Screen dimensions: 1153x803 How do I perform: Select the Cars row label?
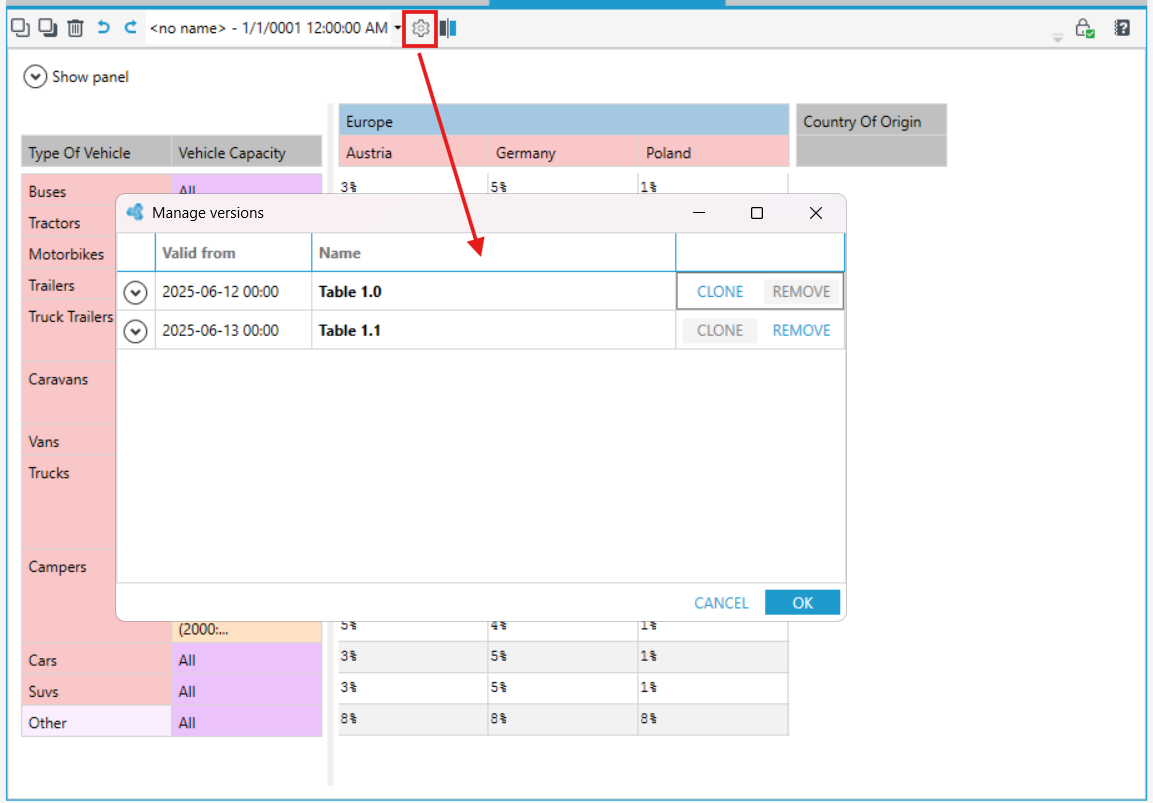click(x=96, y=660)
